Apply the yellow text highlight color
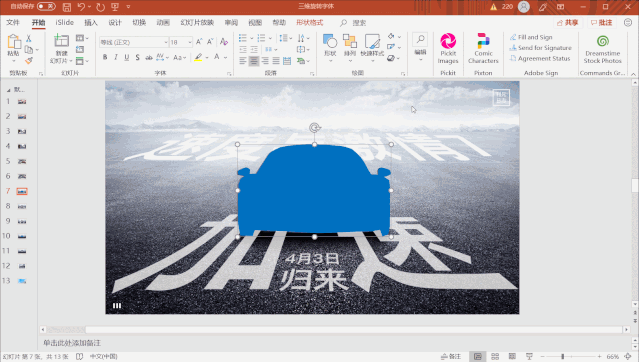 pyautogui.click(x=198, y=57)
